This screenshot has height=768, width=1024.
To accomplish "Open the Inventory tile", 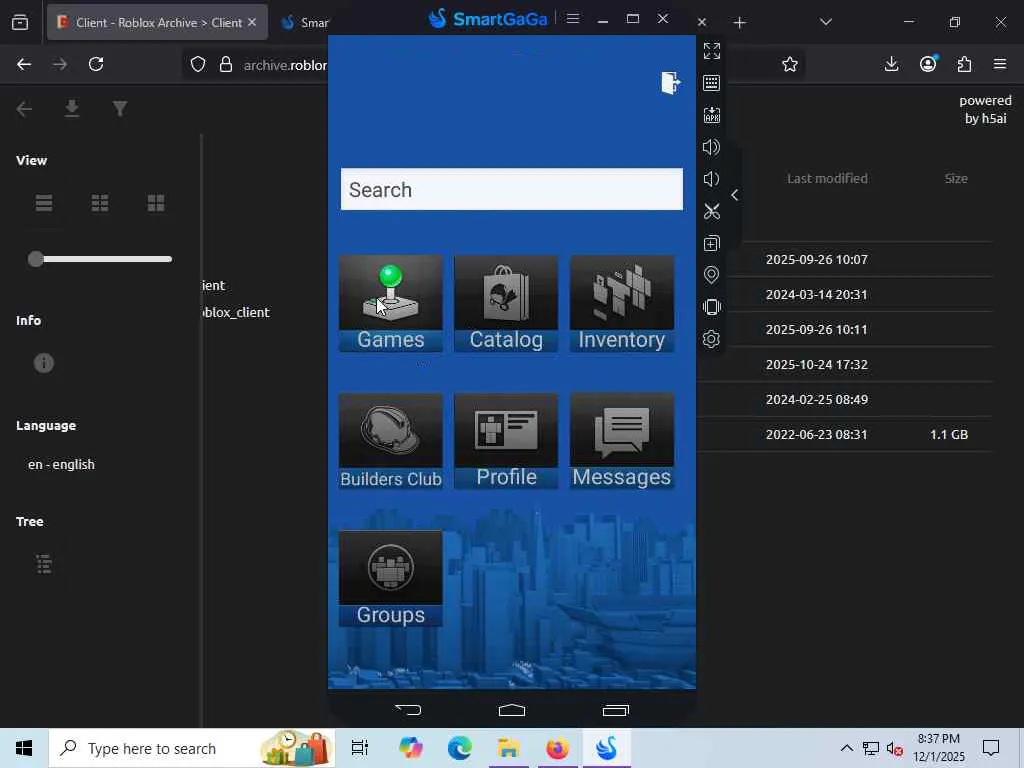I will (622, 304).
